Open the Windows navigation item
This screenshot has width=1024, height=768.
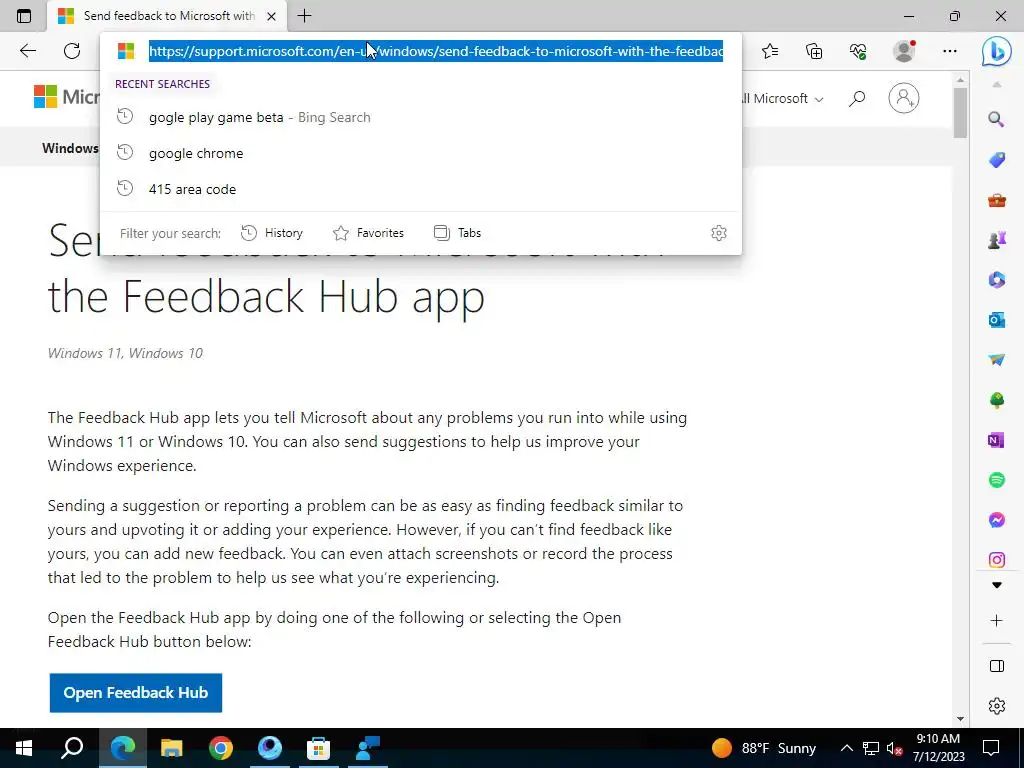[x=71, y=148]
